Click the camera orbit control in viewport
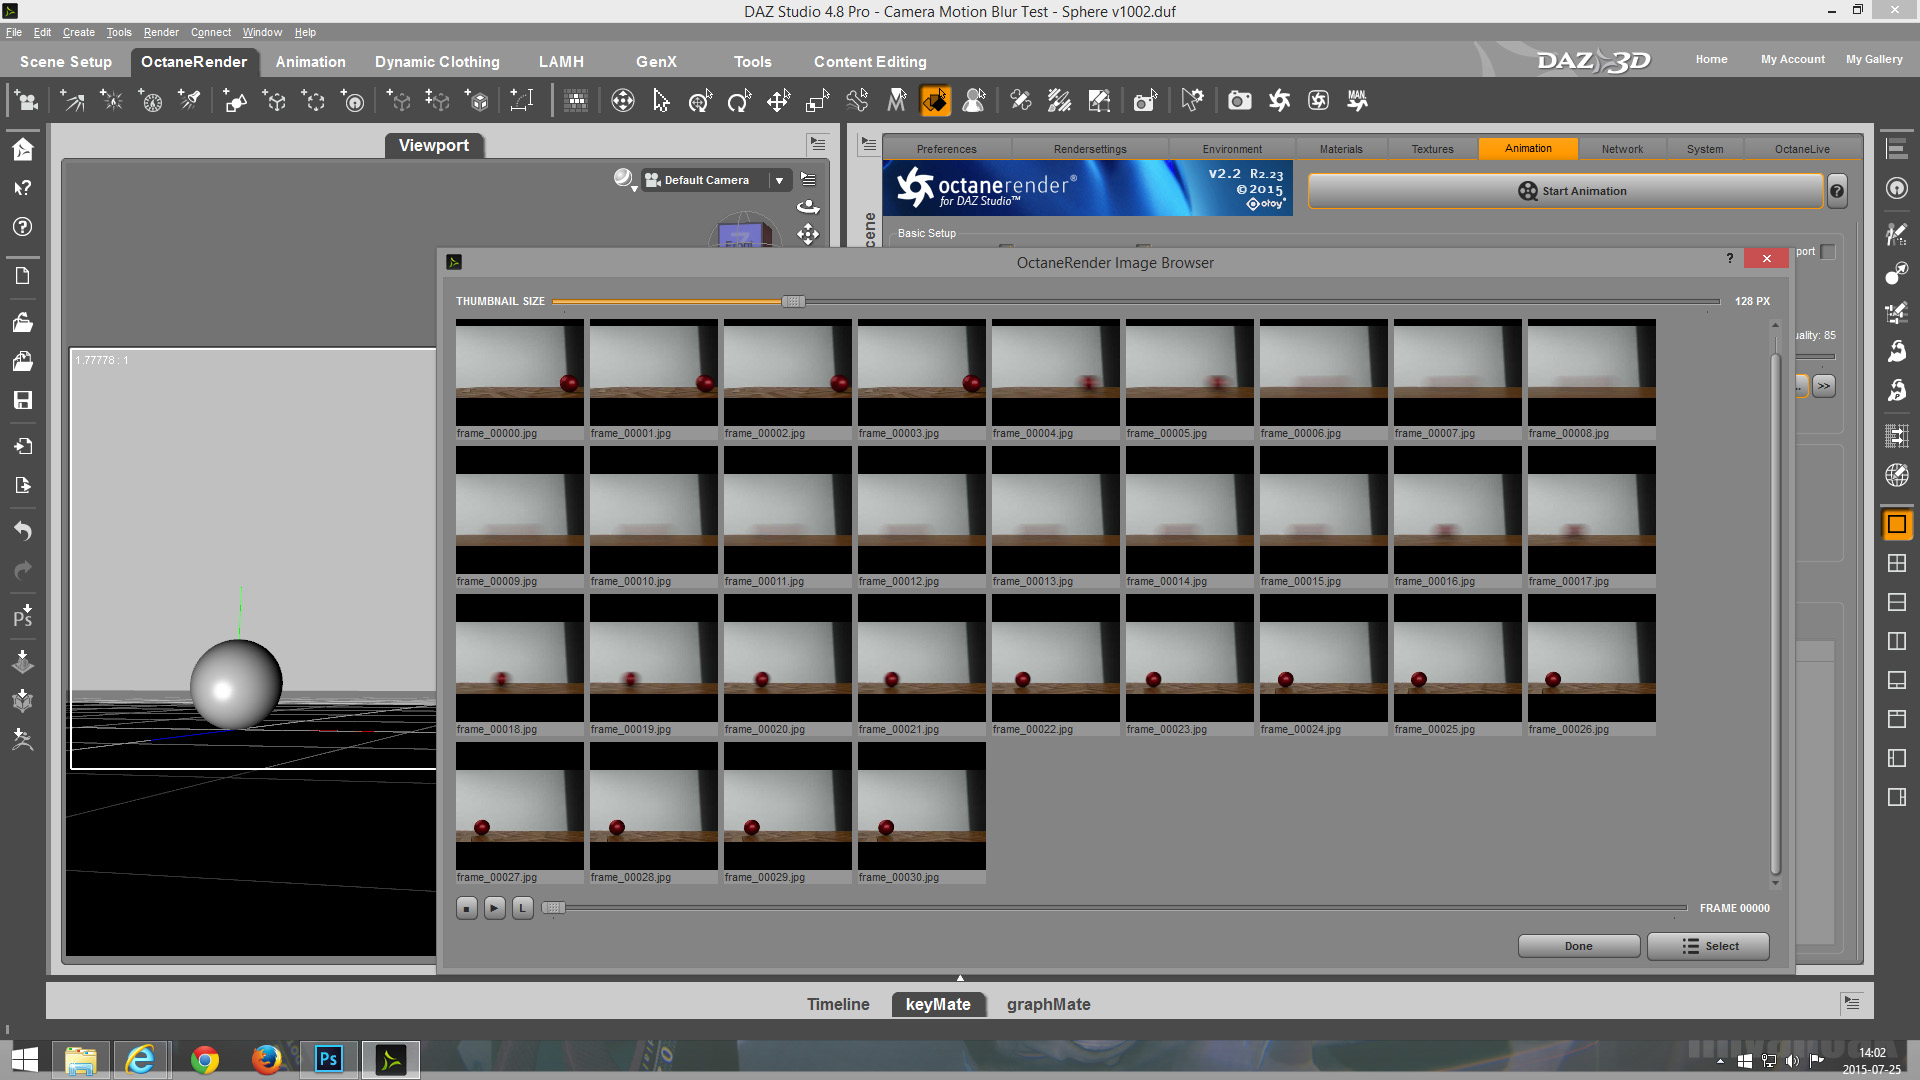Viewport: 1920px width, 1080px height. coord(808,207)
